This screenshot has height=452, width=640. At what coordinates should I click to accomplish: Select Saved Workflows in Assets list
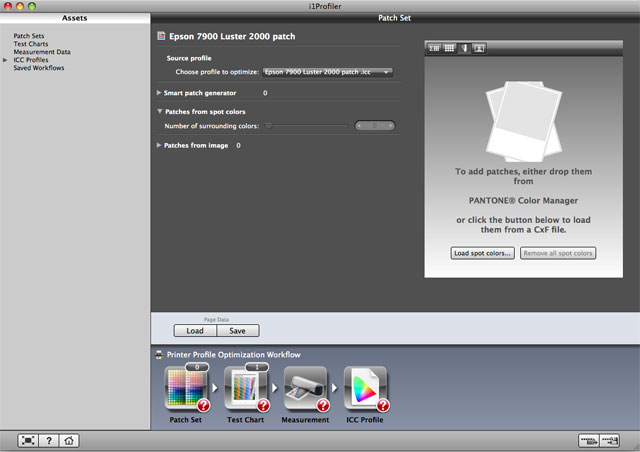39,68
